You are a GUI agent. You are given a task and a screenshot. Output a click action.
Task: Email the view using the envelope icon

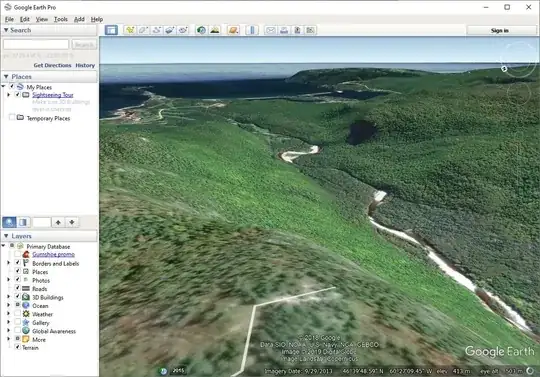[x=270, y=30]
